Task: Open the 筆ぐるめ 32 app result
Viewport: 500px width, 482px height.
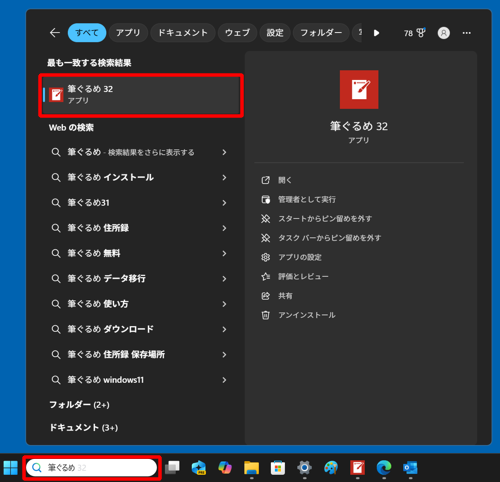Action: click(x=141, y=95)
